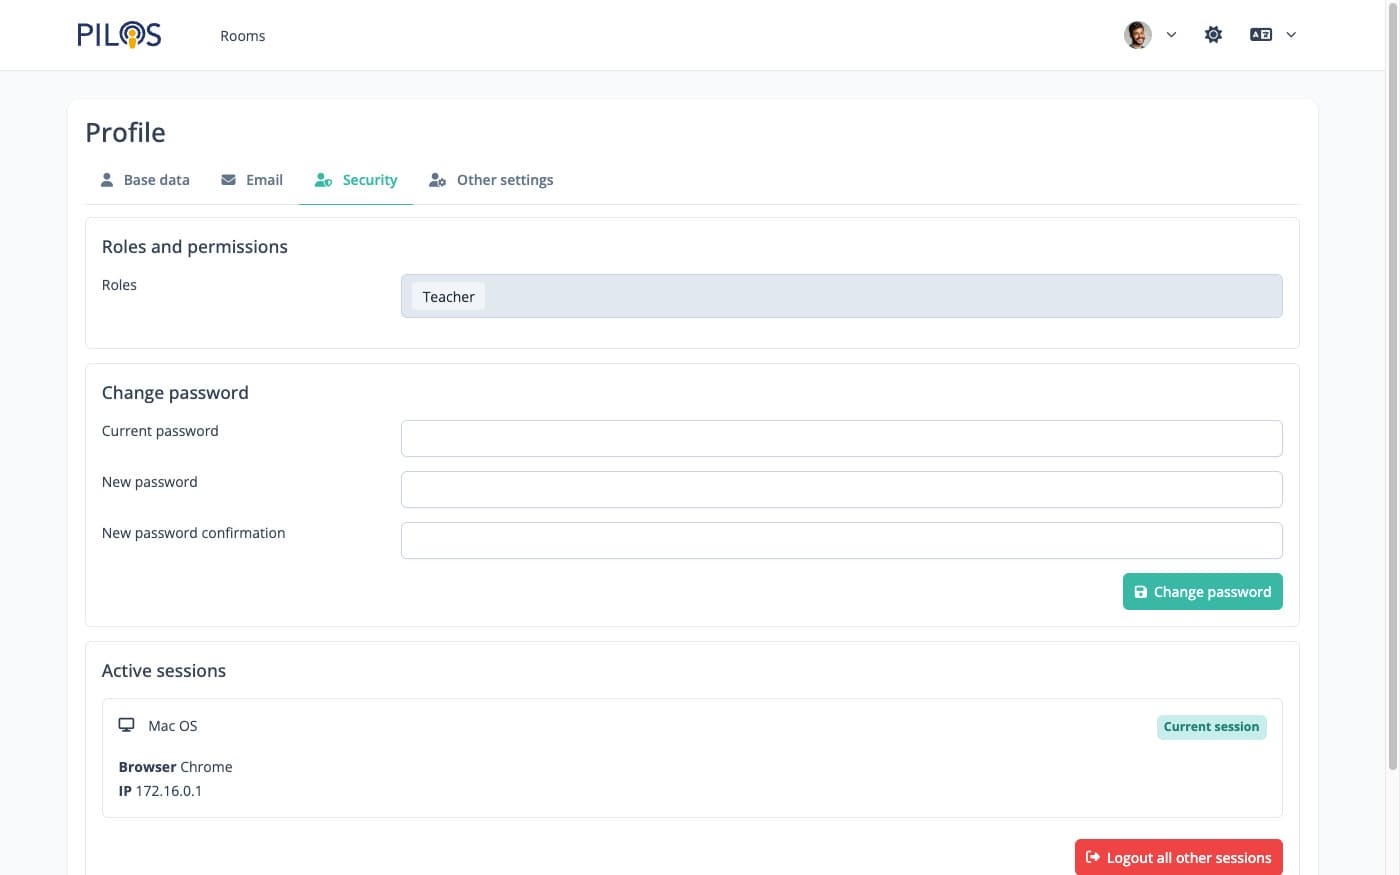This screenshot has width=1400, height=875.
Task: Expand the language selector chevron
Action: (1291, 35)
